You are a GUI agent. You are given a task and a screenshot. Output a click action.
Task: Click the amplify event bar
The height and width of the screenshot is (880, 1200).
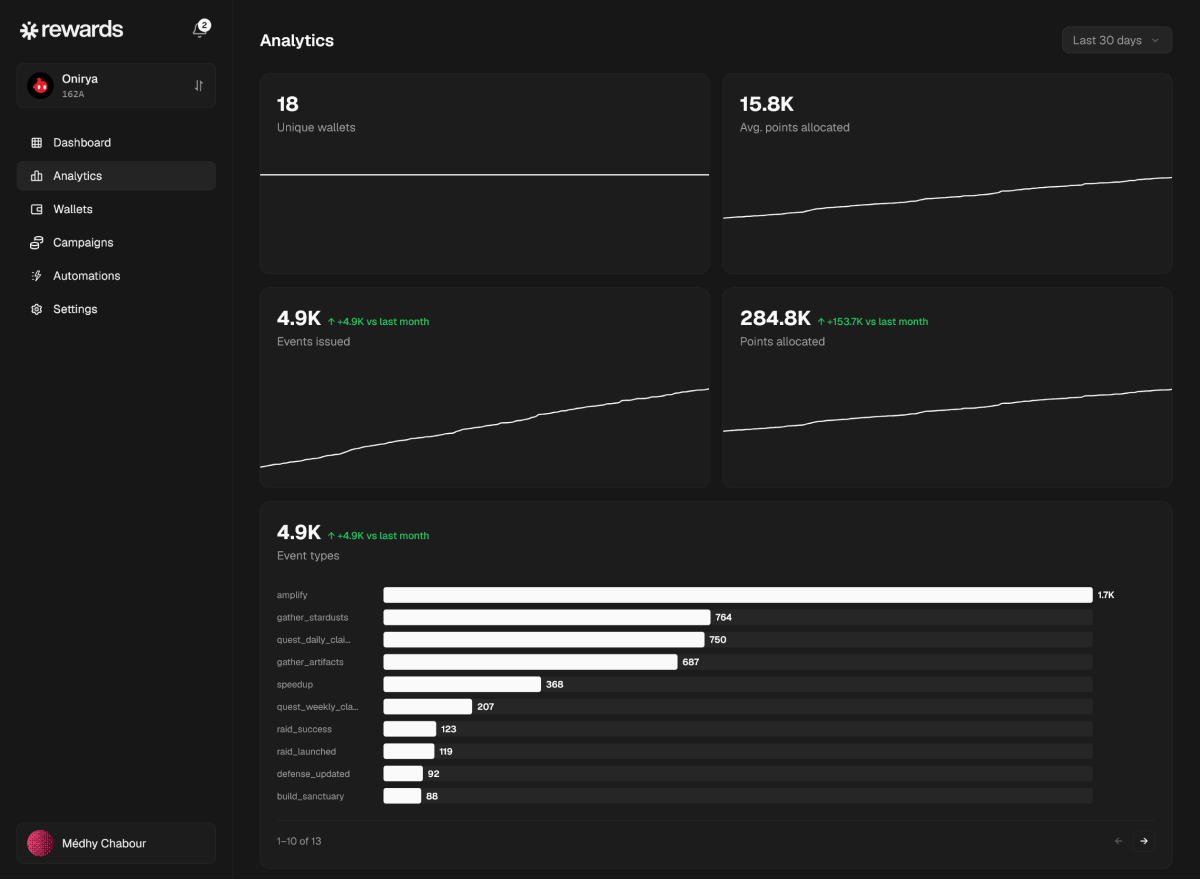coord(738,595)
